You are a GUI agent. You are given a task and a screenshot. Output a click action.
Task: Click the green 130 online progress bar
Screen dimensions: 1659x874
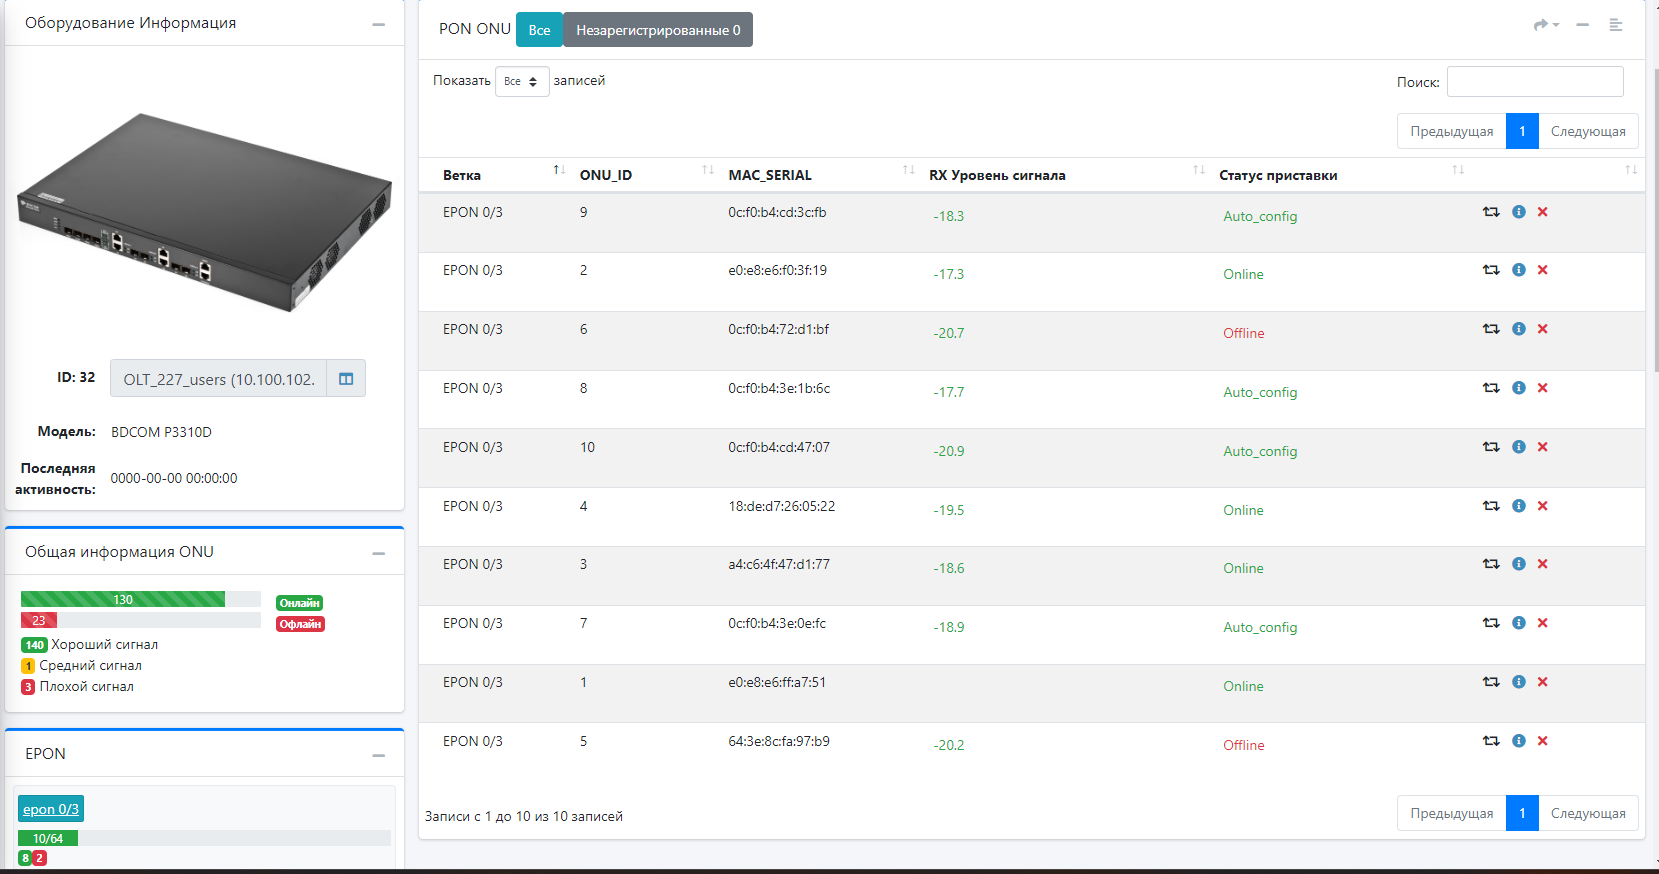coord(123,600)
